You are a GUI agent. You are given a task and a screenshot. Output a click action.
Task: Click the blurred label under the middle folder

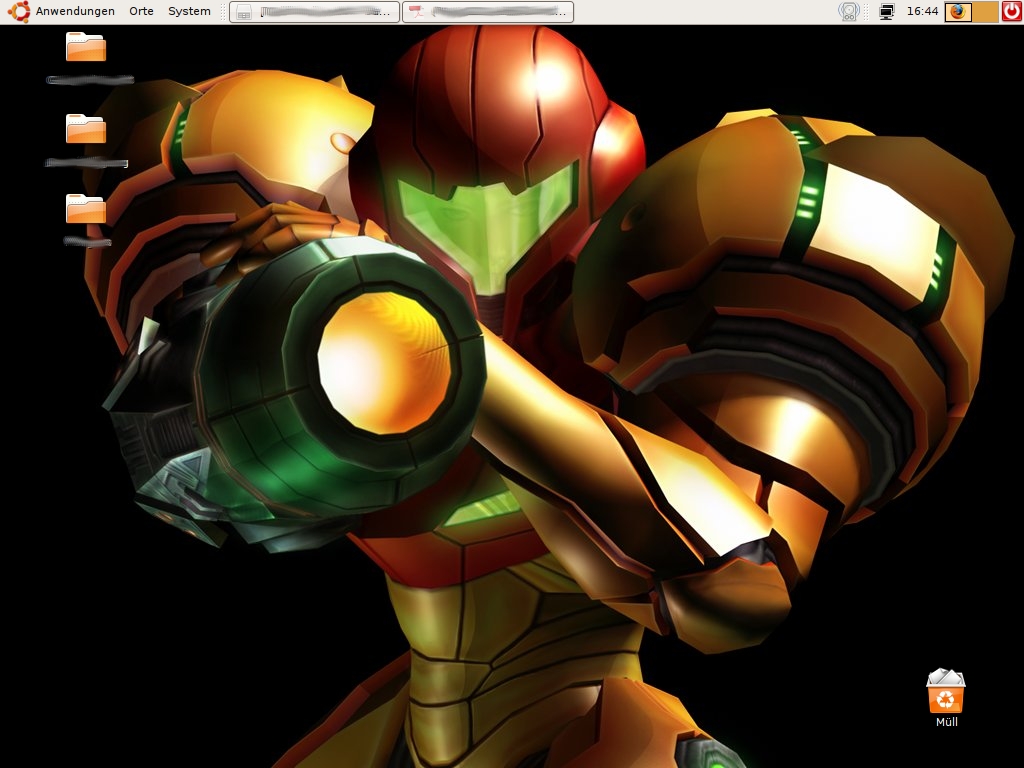[x=86, y=162]
